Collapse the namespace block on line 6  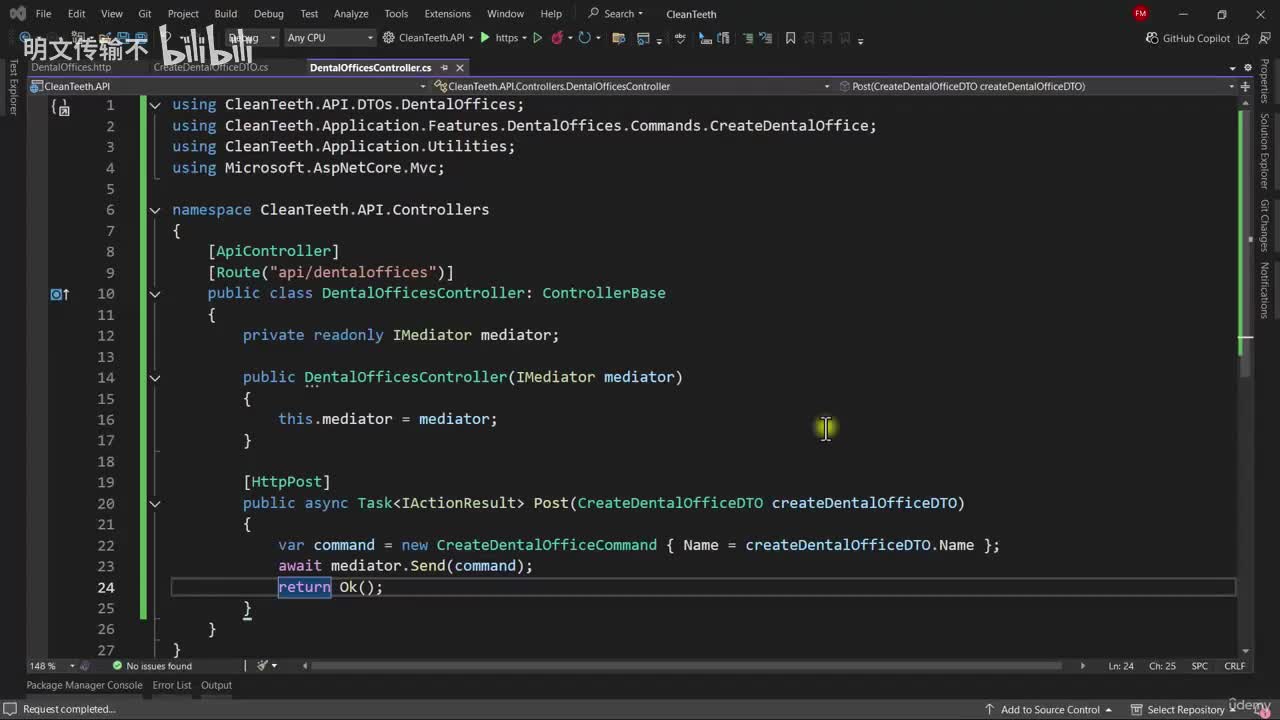tap(155, 210)
